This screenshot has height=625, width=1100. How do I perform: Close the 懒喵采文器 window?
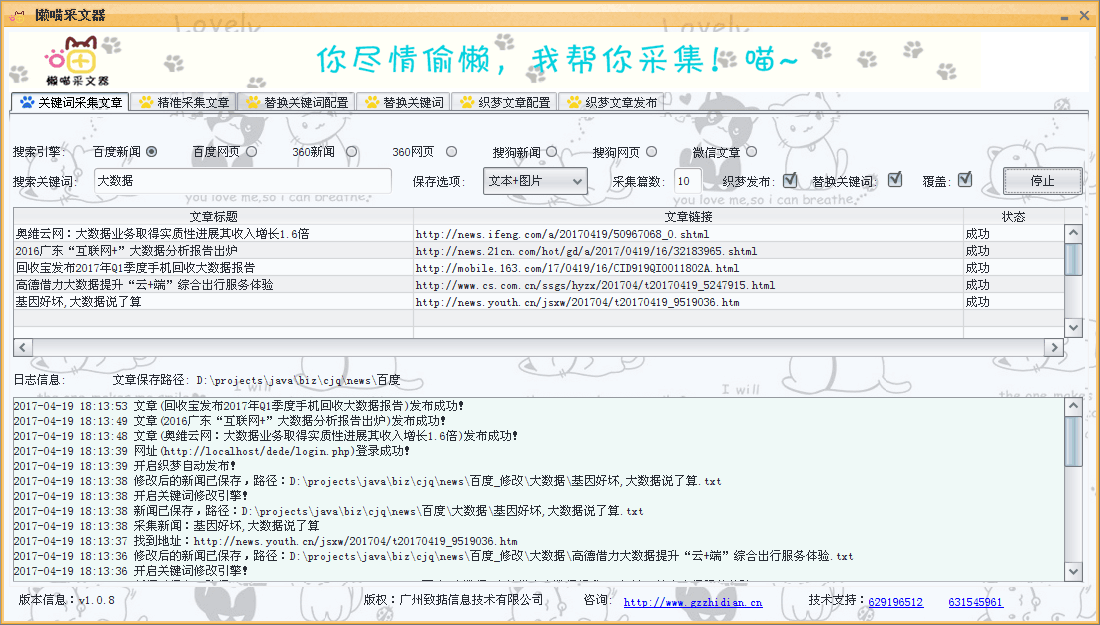tap(1084, 15)
